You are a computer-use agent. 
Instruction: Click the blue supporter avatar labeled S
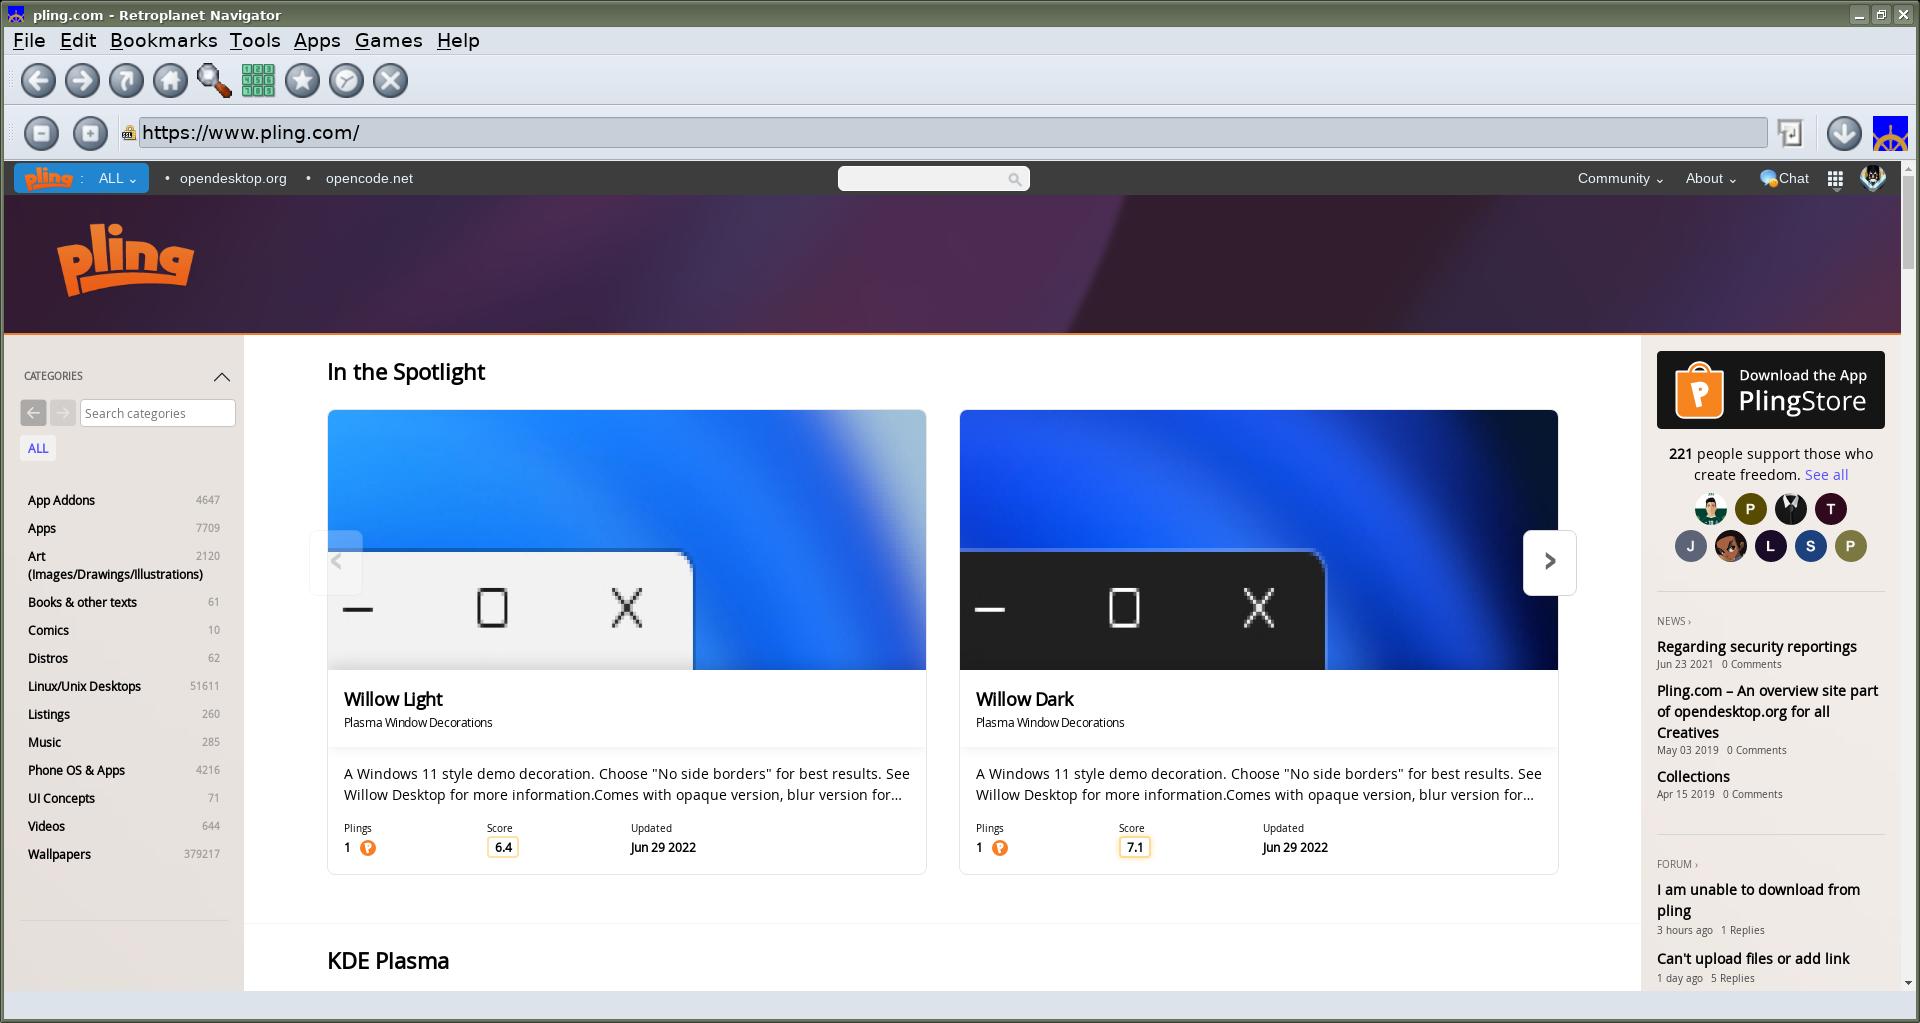click(x=1810, y=546)
